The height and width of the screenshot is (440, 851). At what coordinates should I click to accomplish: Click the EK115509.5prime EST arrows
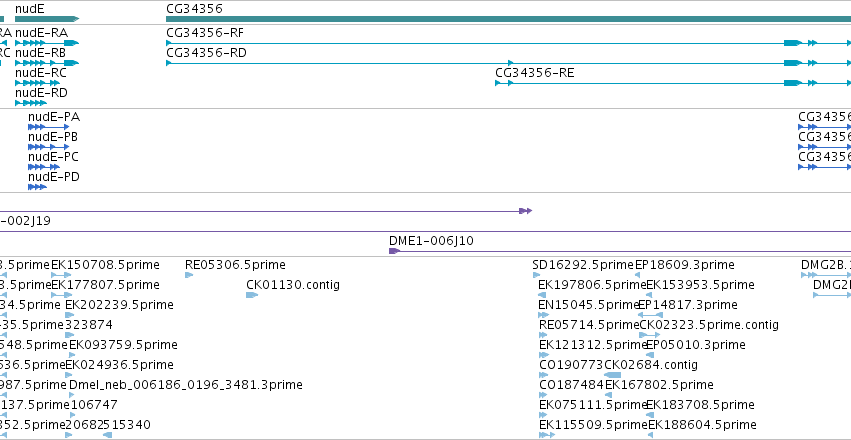point(547,435)
